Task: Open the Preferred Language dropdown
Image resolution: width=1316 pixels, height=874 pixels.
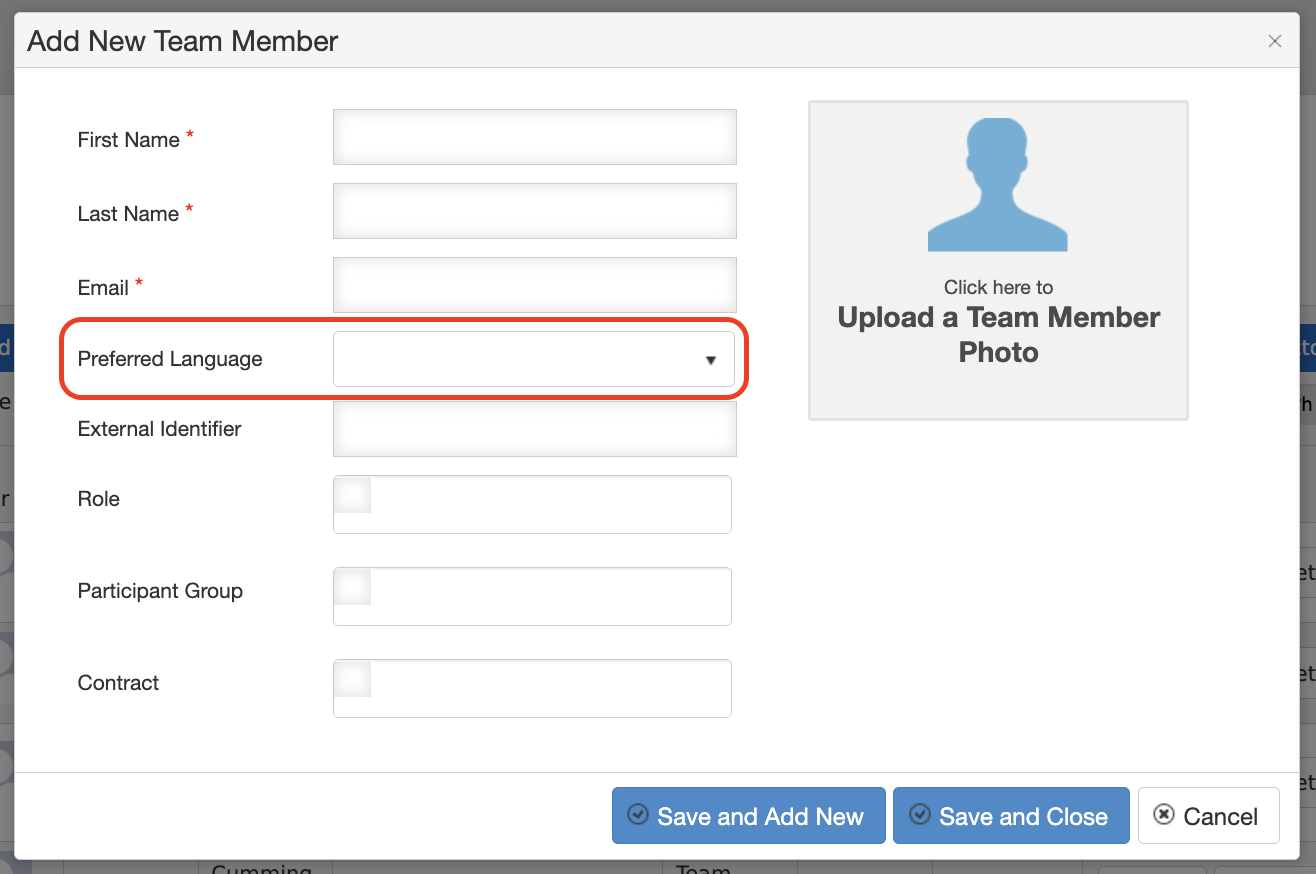Action: [x=534, y=359]
